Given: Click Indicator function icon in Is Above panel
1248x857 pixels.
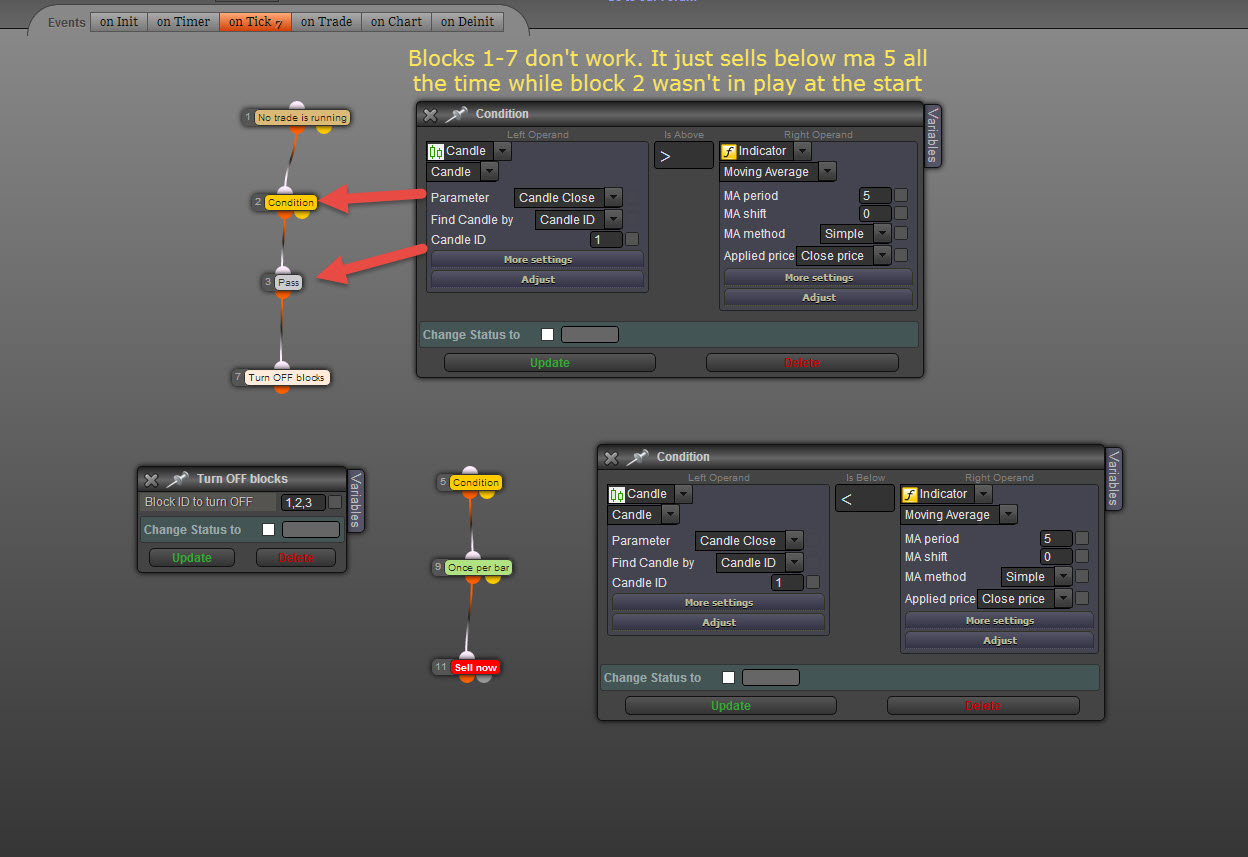Looking at the screenshot, I should pyautogui.click(x=729, y=151).
